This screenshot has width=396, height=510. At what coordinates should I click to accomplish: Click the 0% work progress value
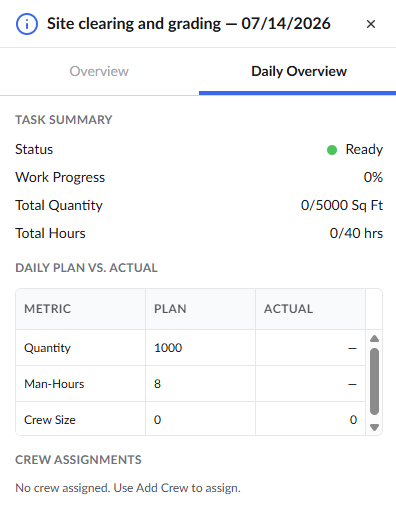[x=373, y=177]
